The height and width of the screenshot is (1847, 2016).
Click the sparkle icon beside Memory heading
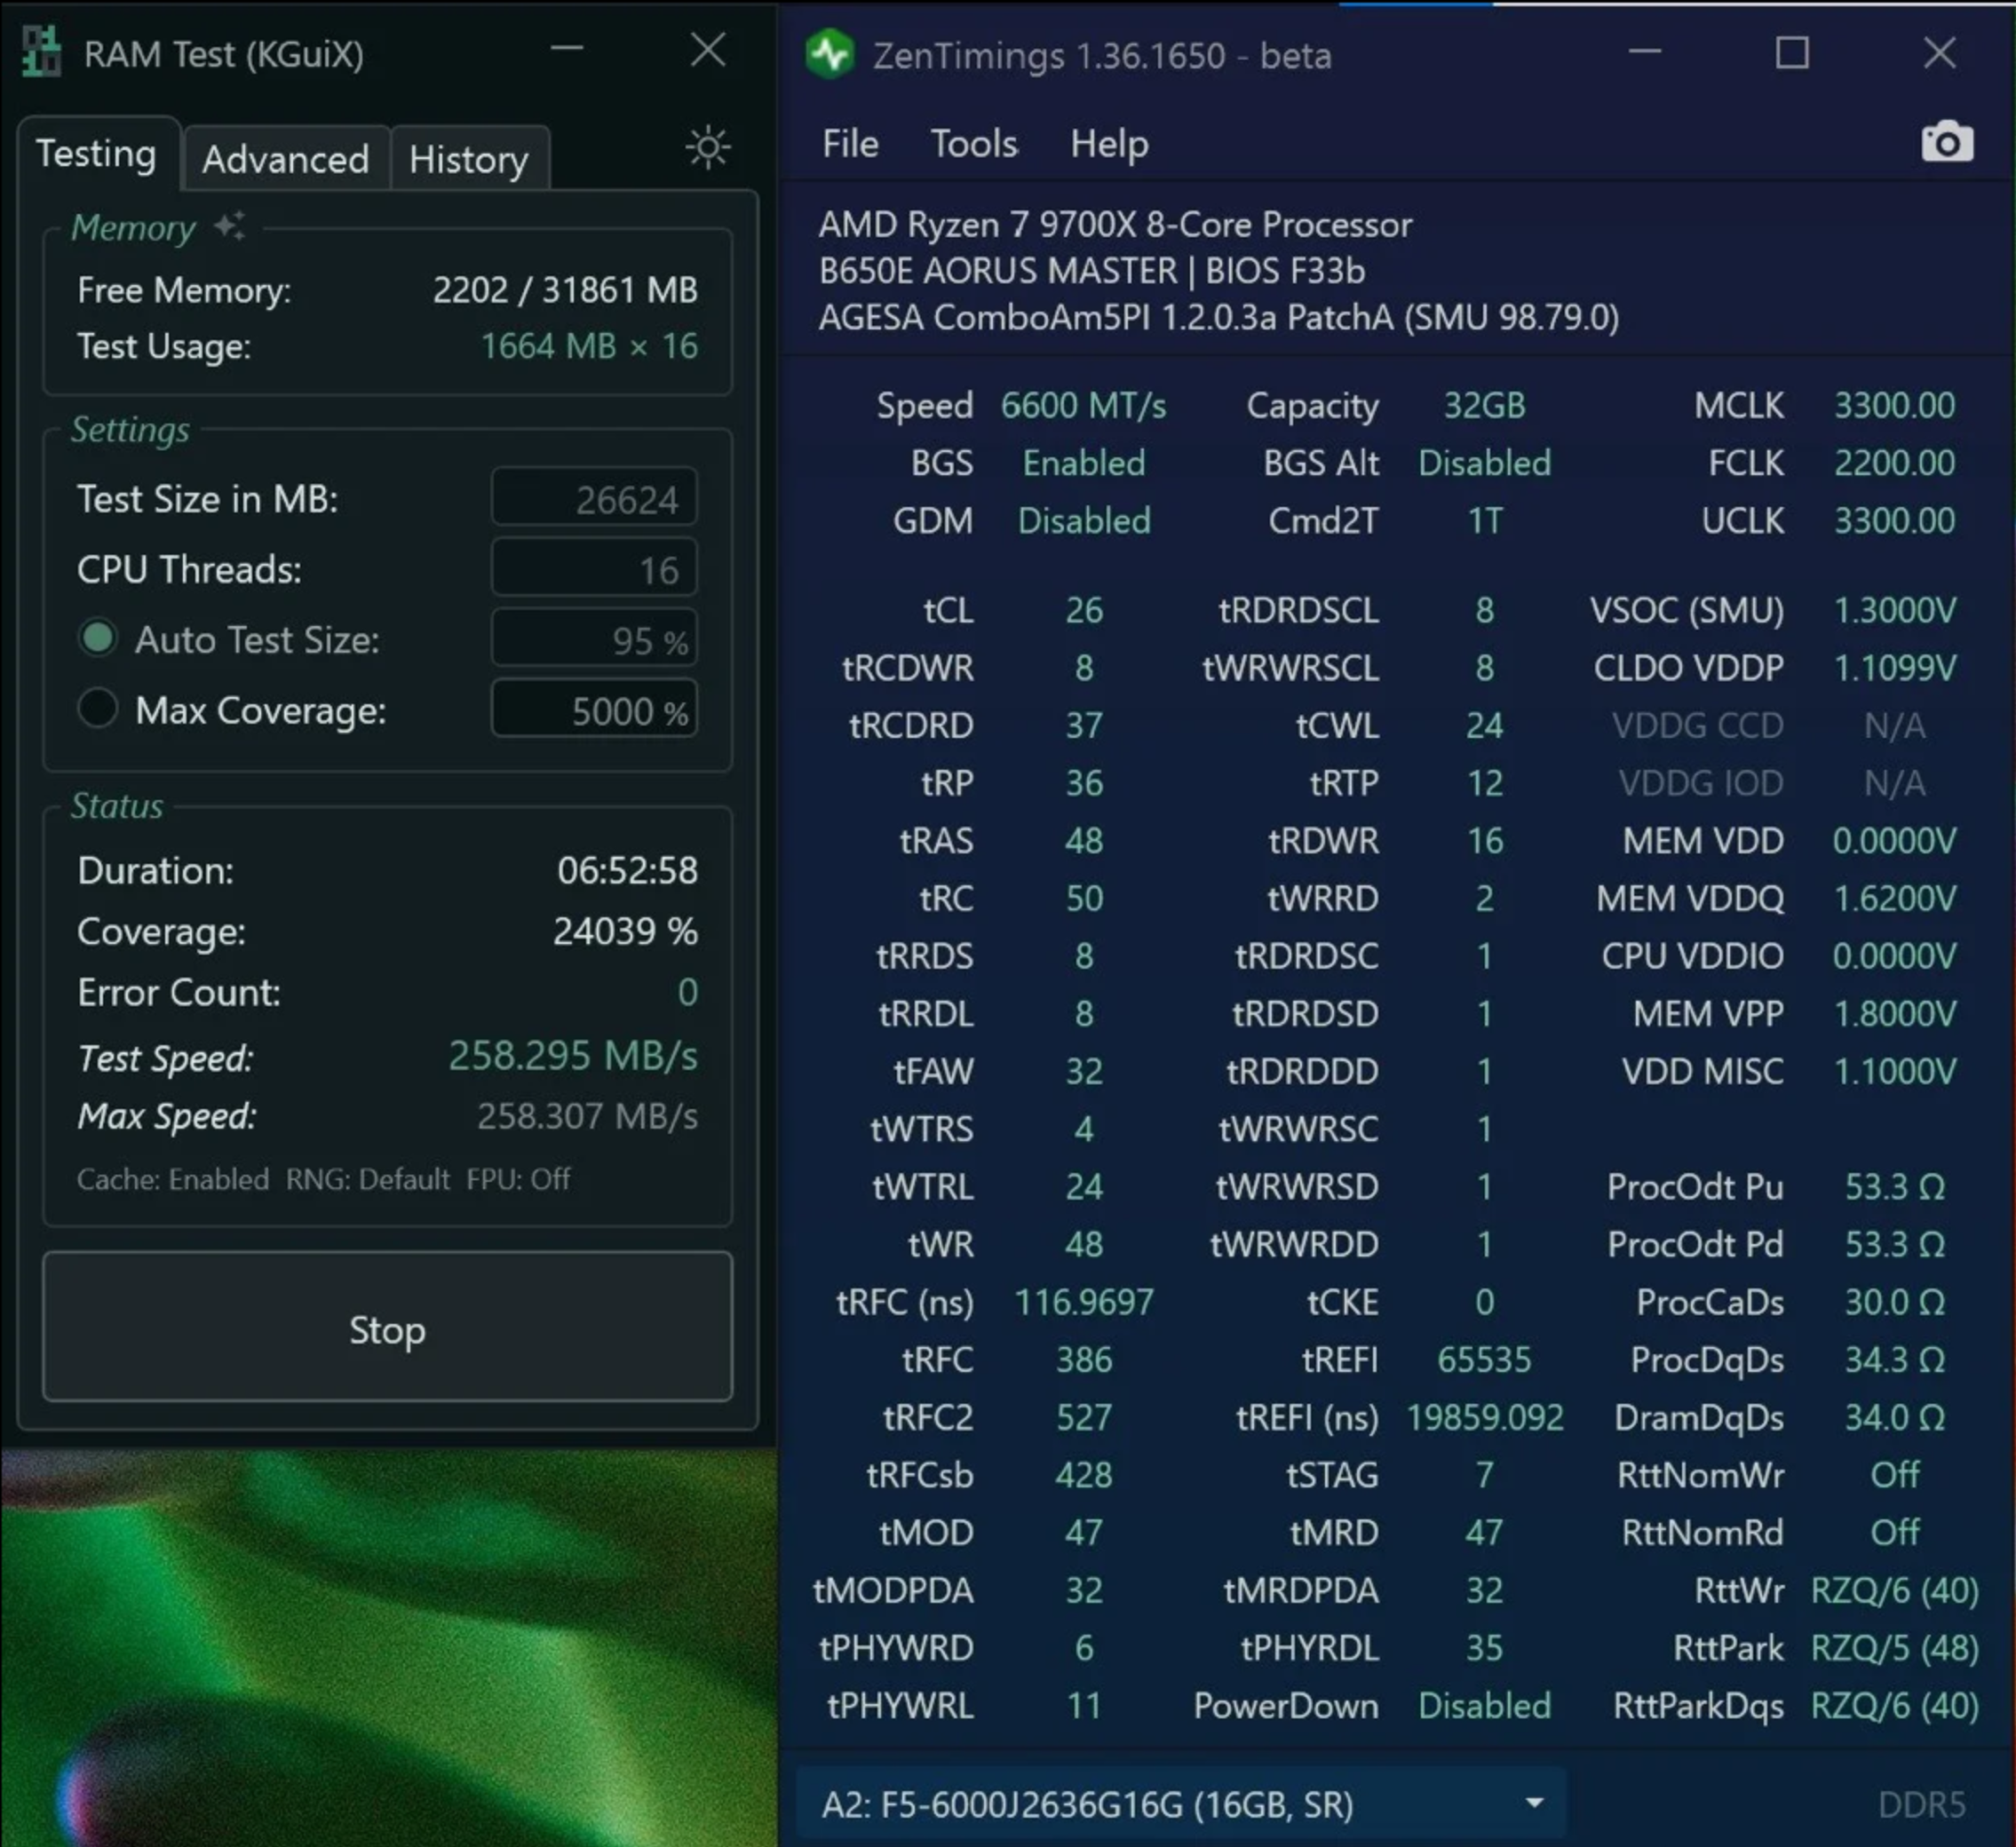231,226
